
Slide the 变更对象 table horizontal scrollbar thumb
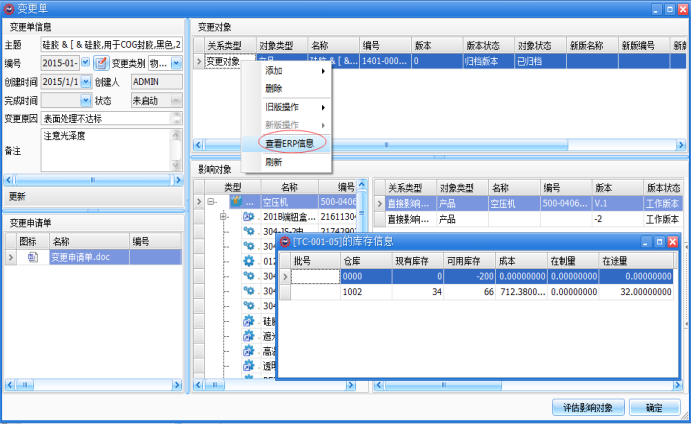coord(386,145)
